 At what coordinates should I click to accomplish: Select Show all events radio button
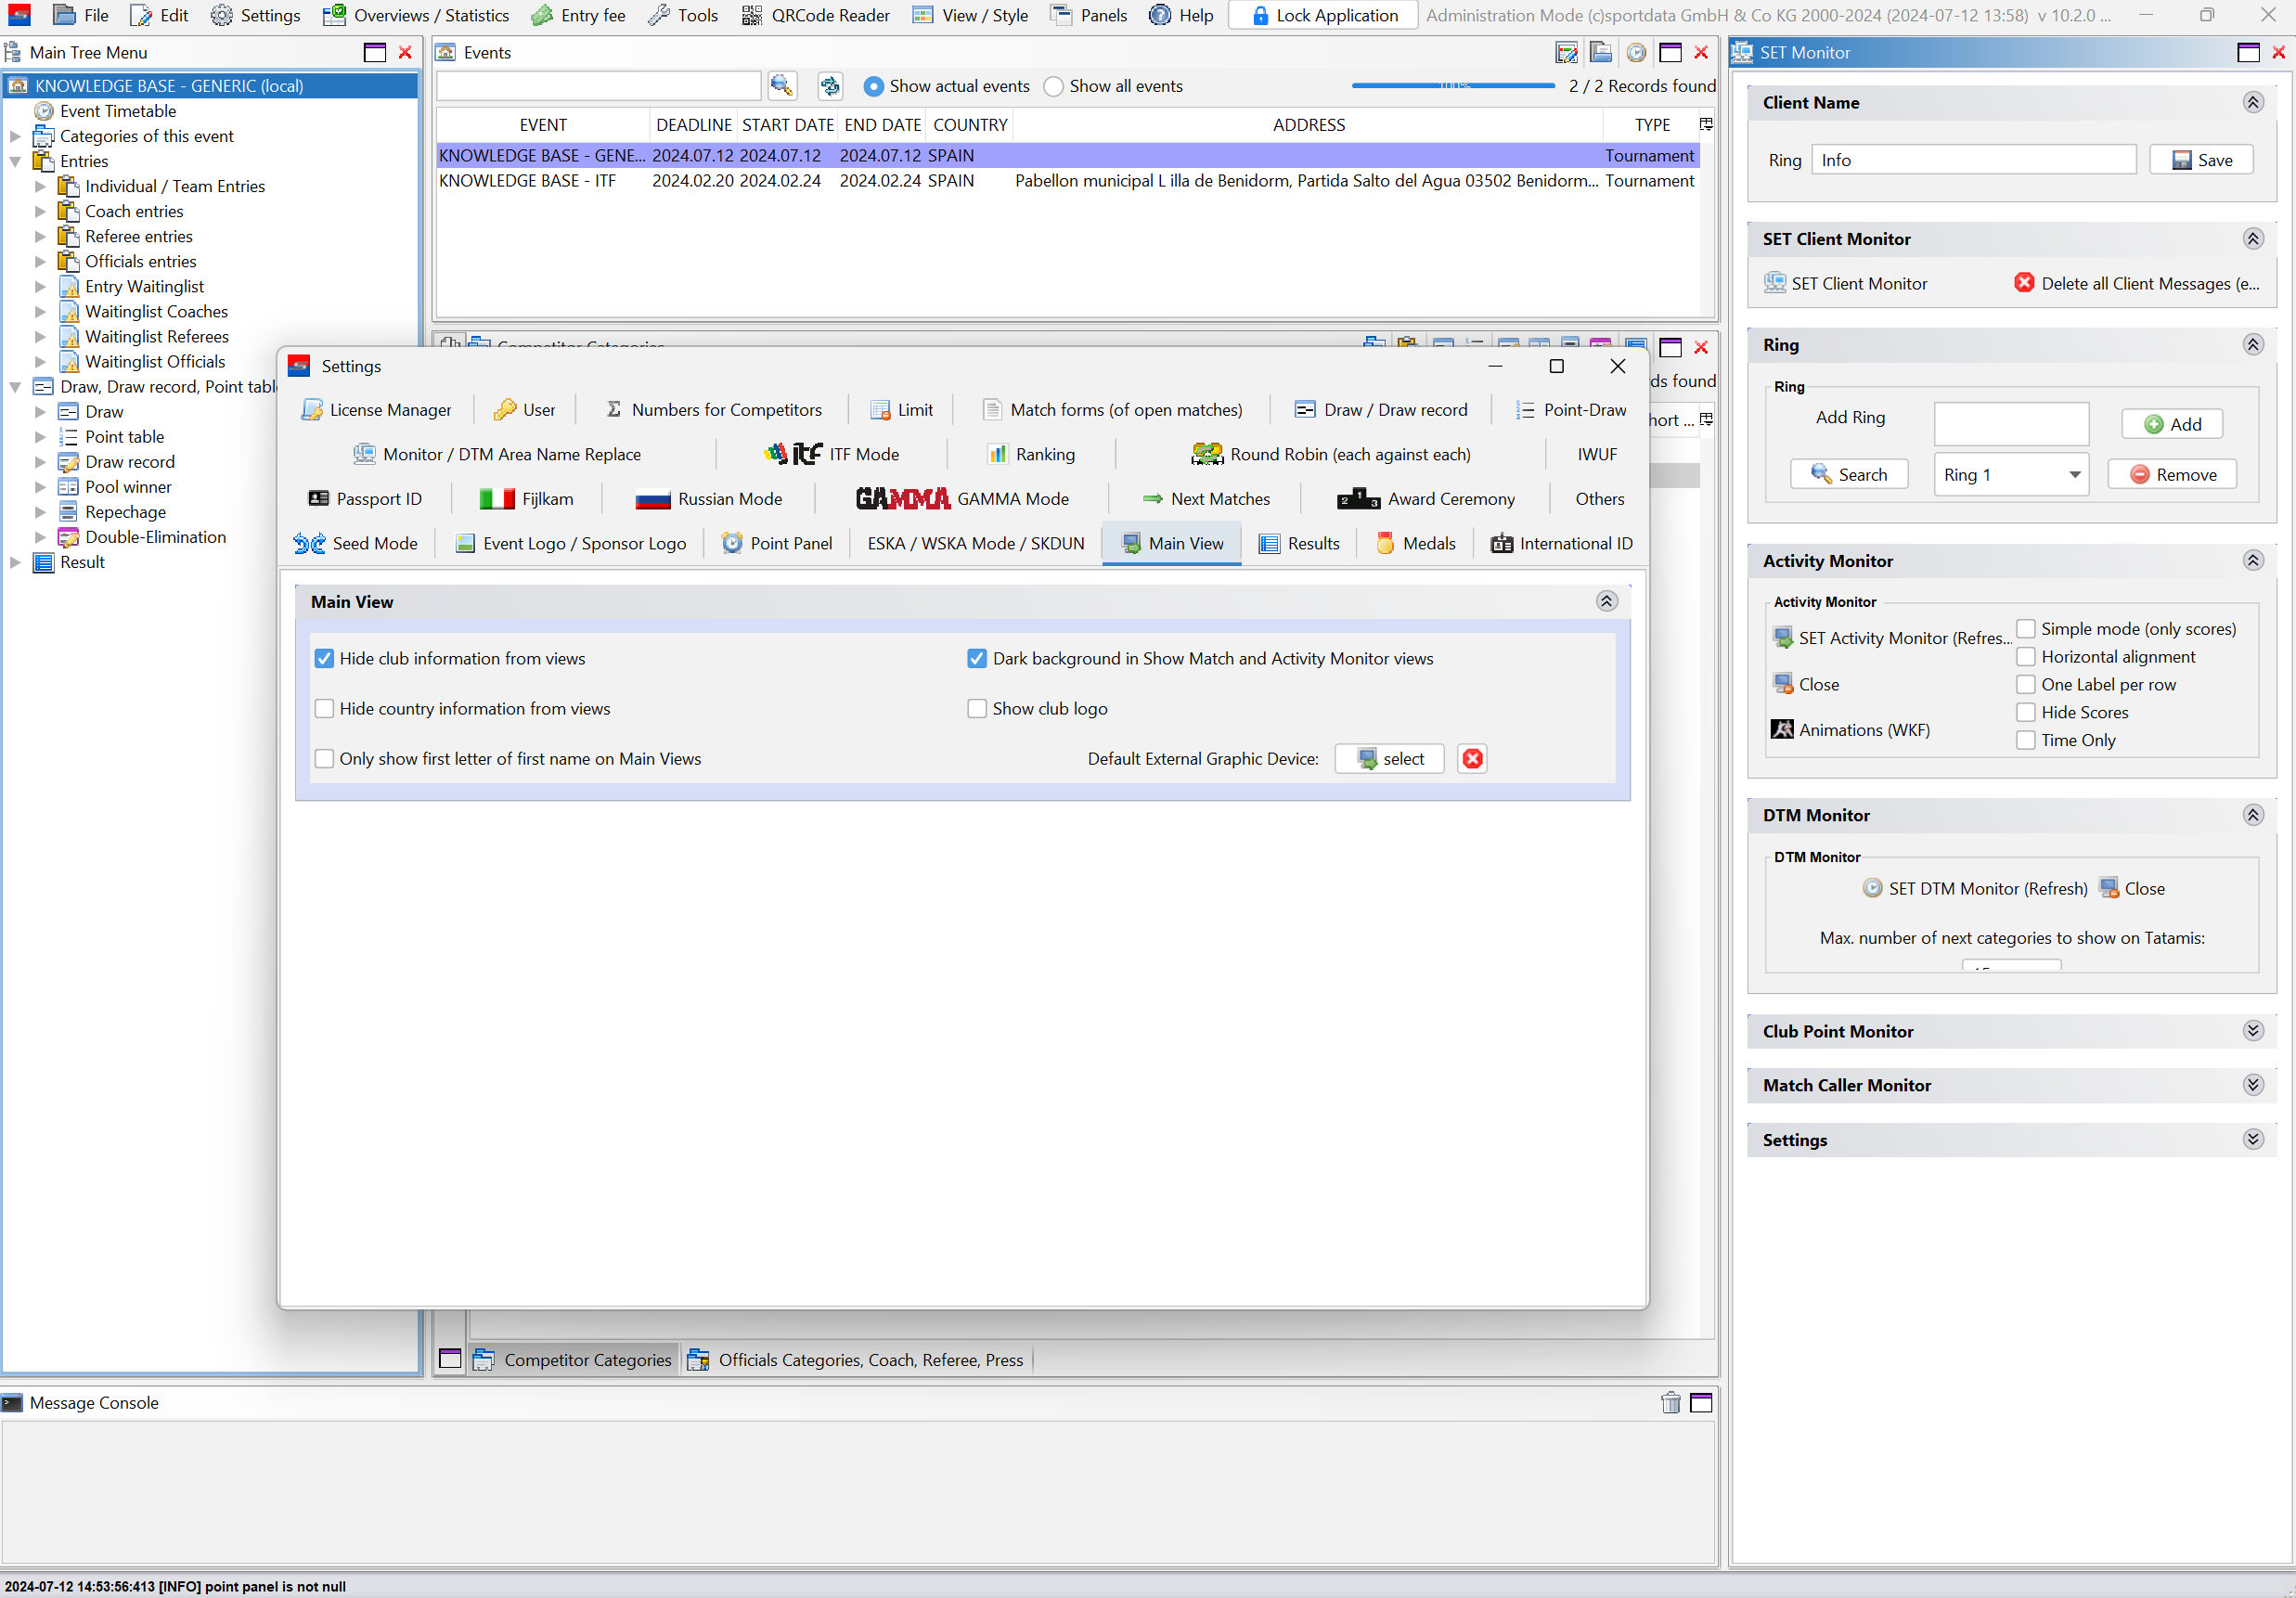coord(1053,86)
